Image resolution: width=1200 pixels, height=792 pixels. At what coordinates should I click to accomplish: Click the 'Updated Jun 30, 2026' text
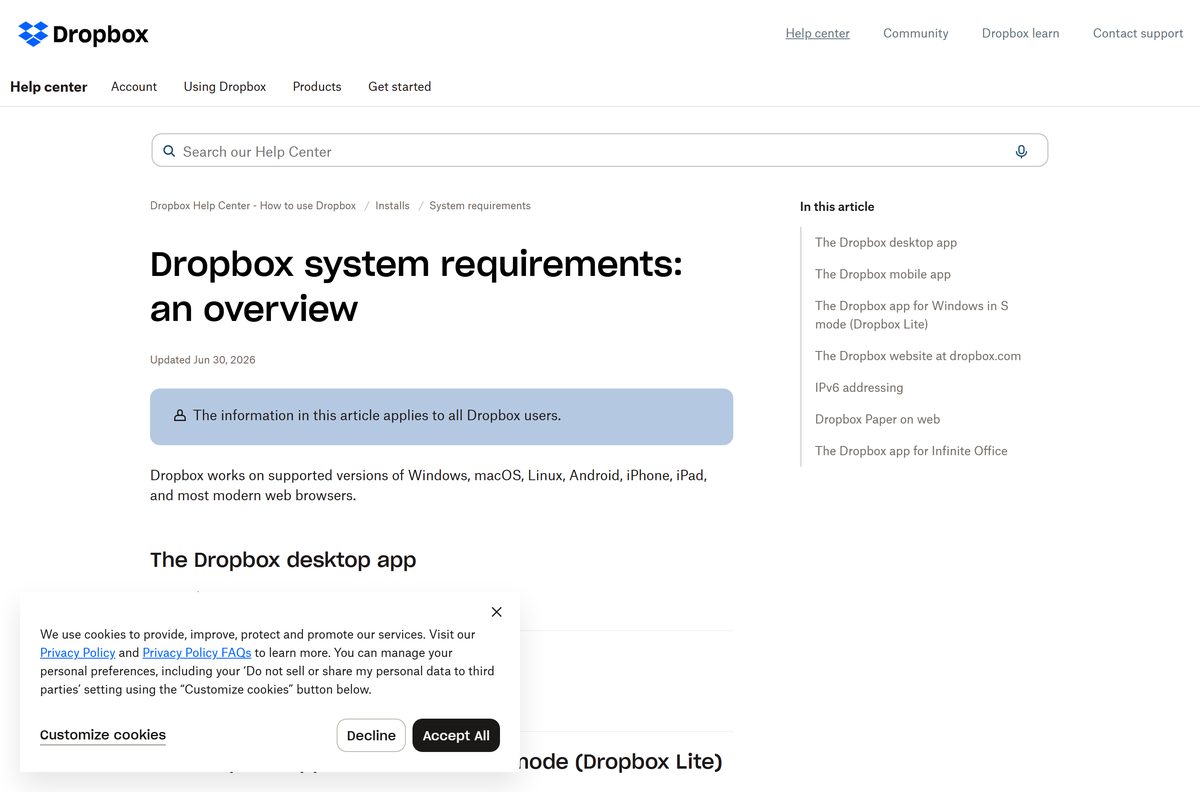coord(203,360)
